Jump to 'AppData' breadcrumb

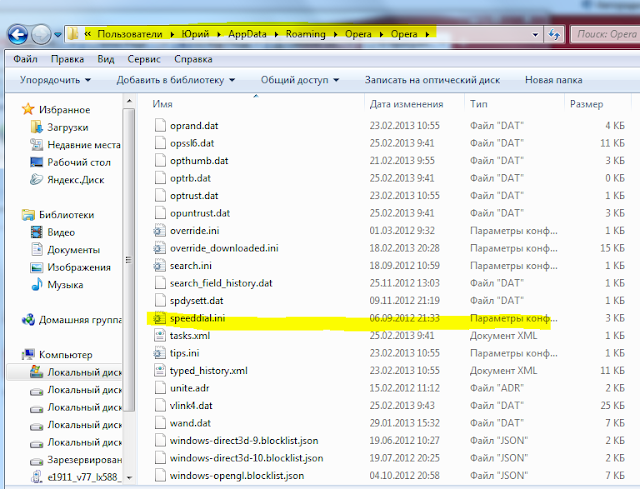pos(247,34)
